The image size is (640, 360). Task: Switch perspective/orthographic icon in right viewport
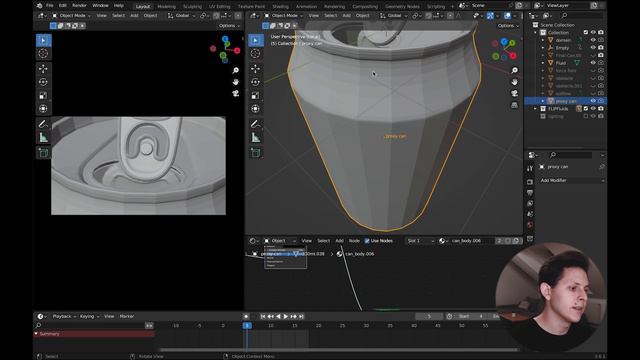click(x=514, y=105)
